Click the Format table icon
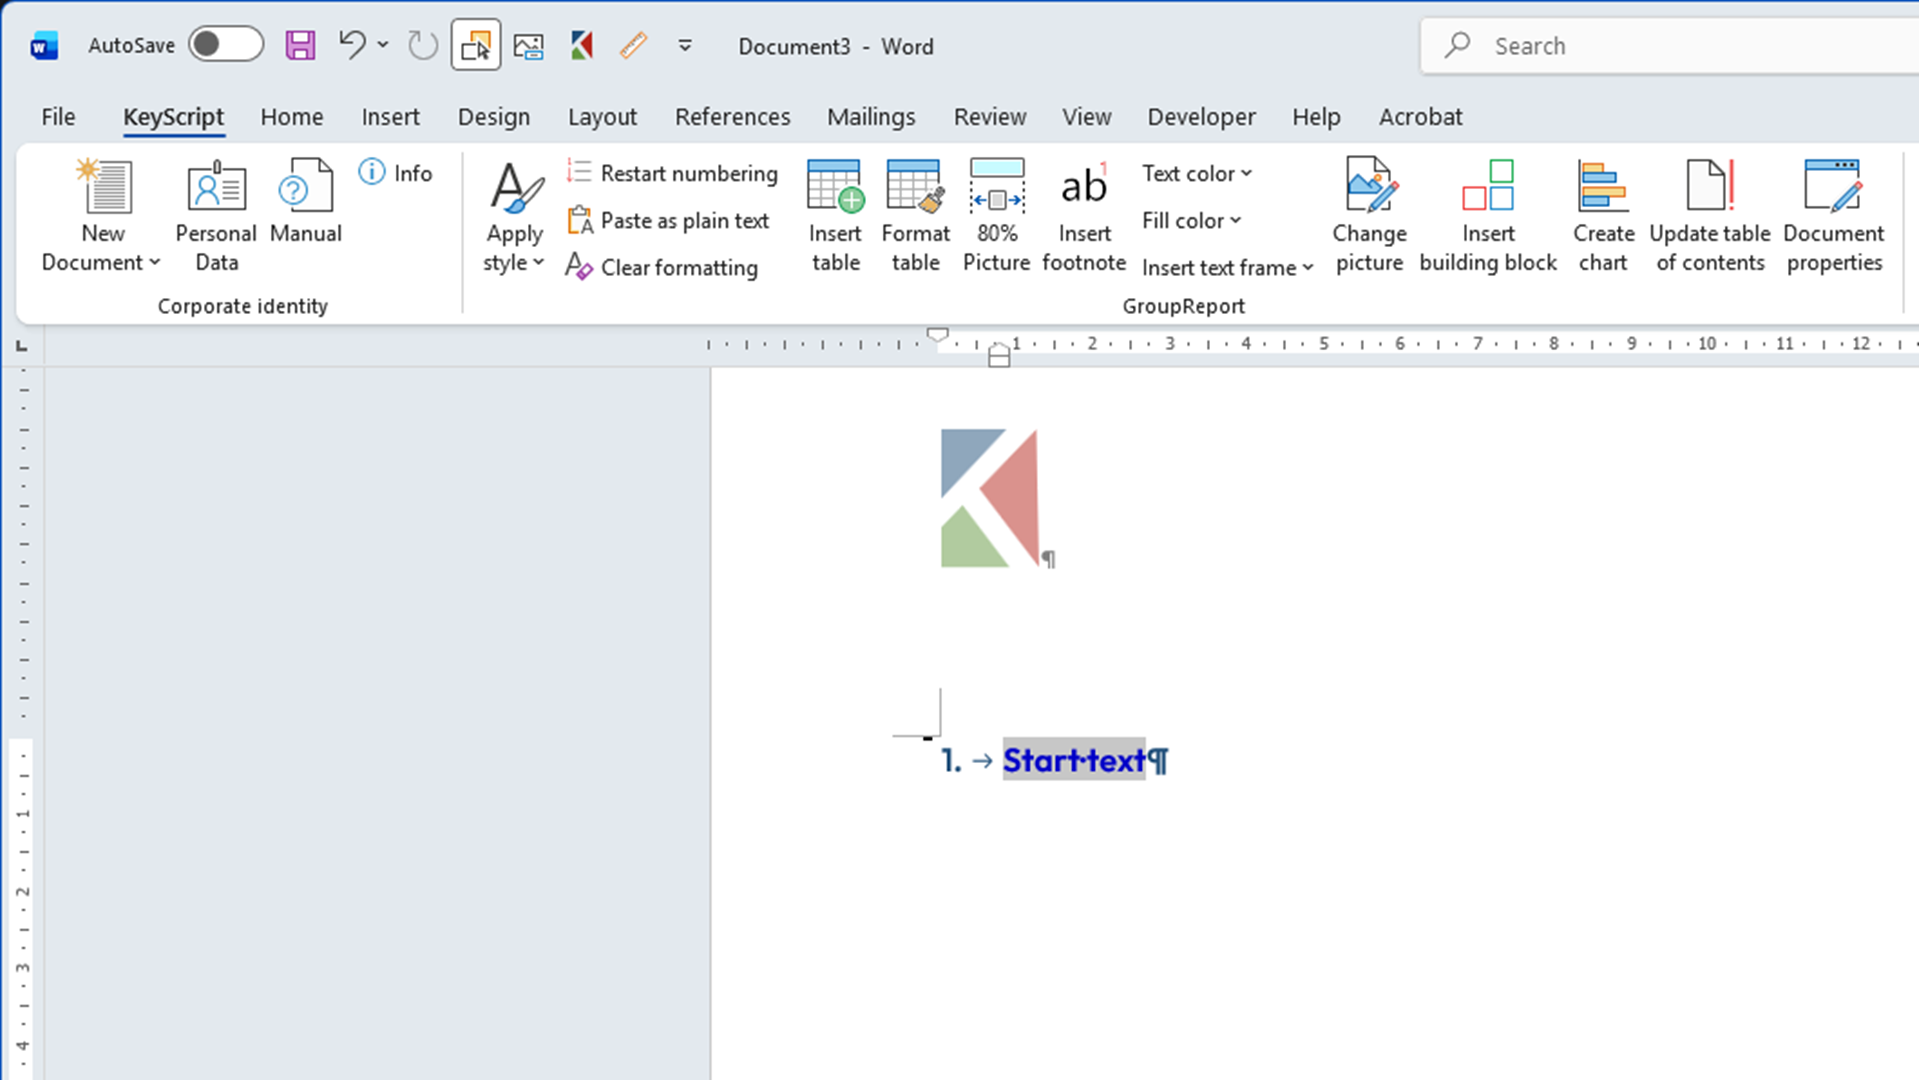The width and height of the screenshot is (1919, 1080). [x=915, y=216]
